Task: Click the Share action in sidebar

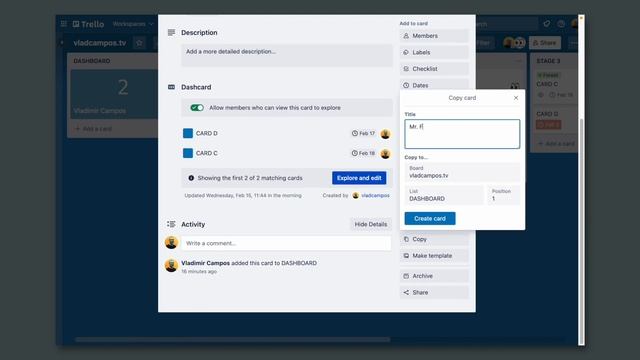Action: 434,292
